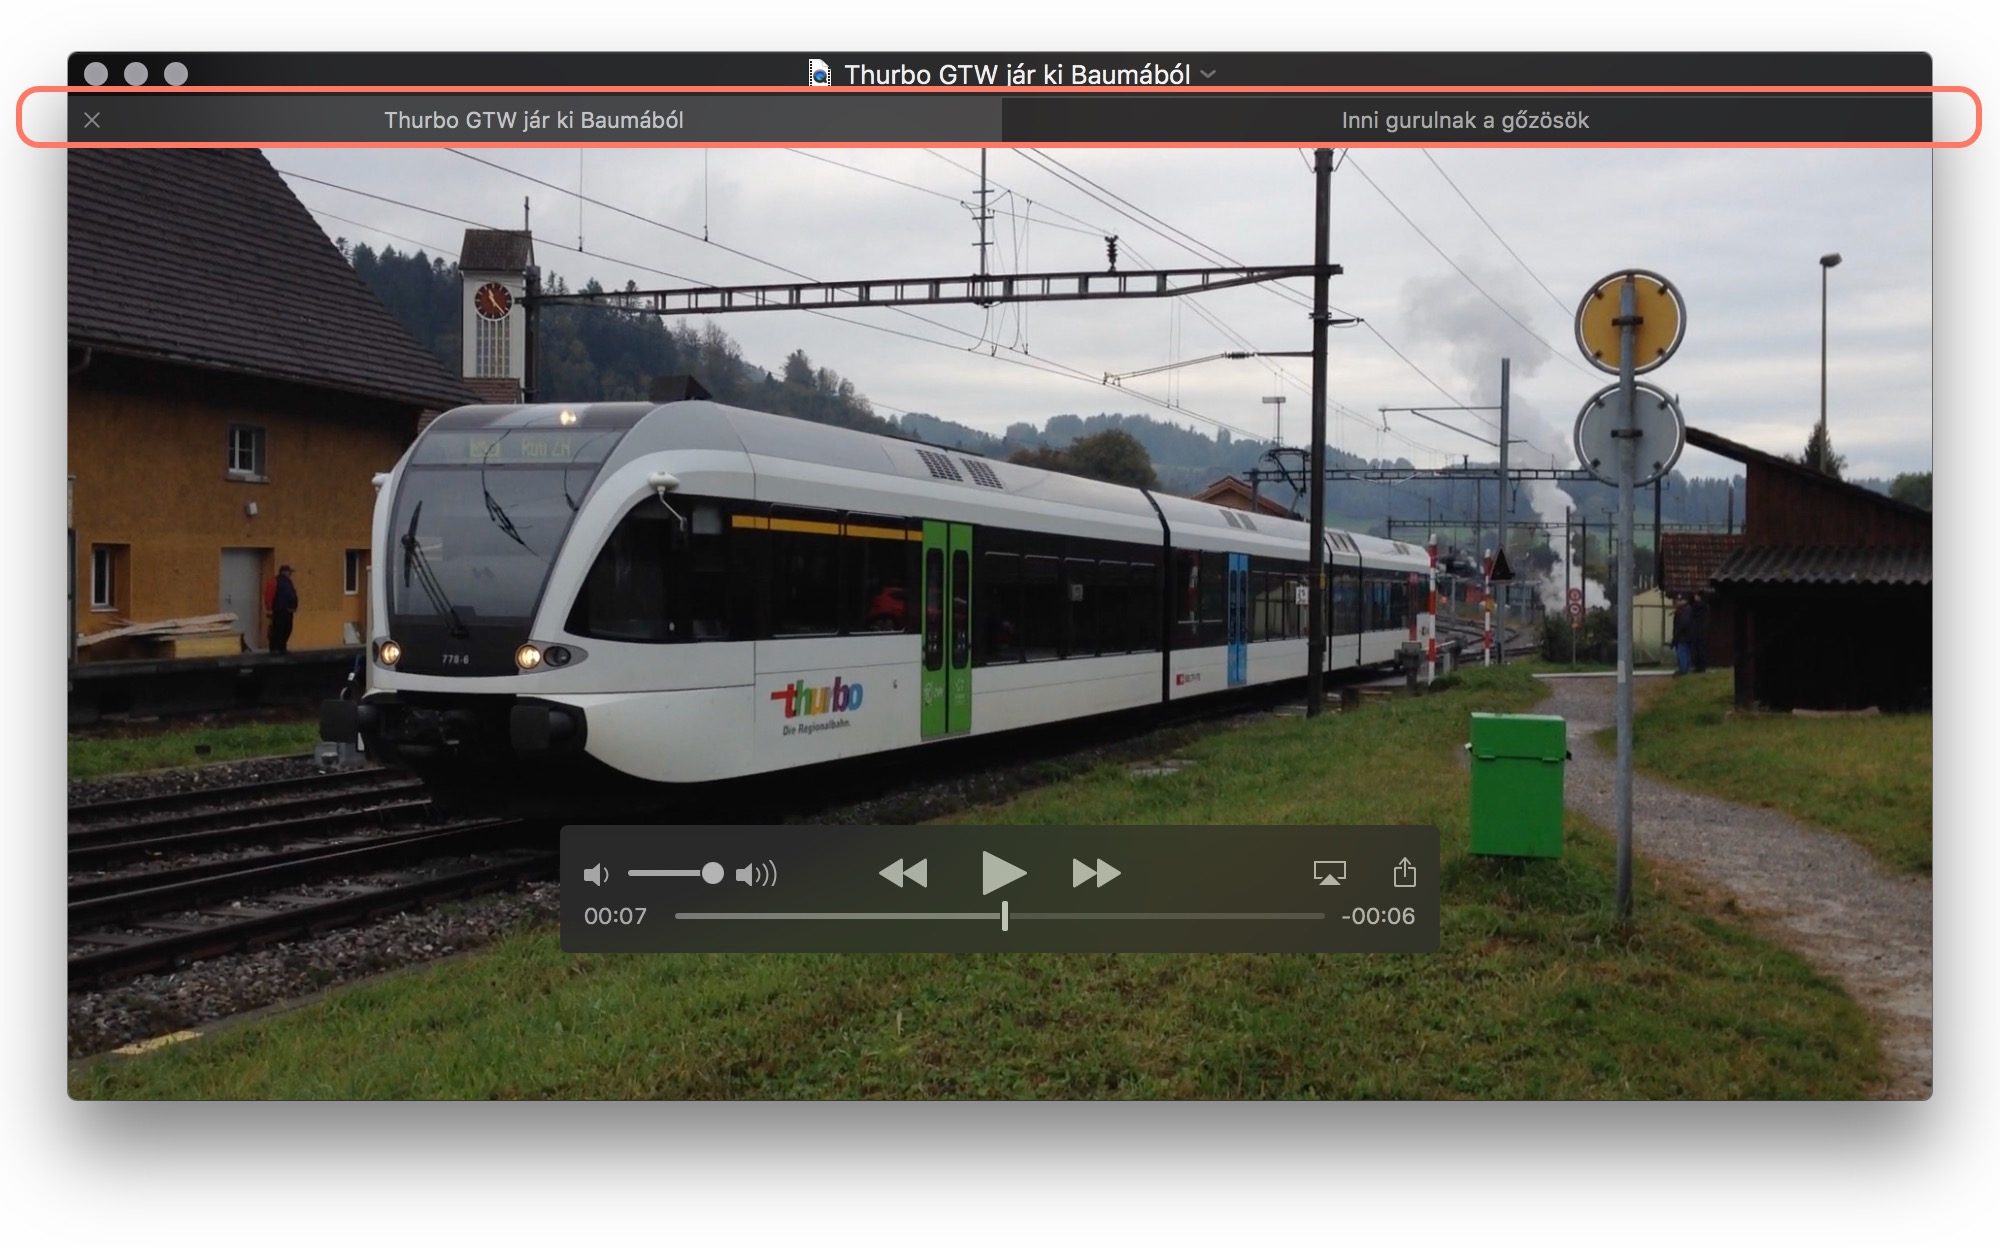Open the AirPlay menu icon
The height and width of the screenshot is (1248, 2000).
(1329, 873)
